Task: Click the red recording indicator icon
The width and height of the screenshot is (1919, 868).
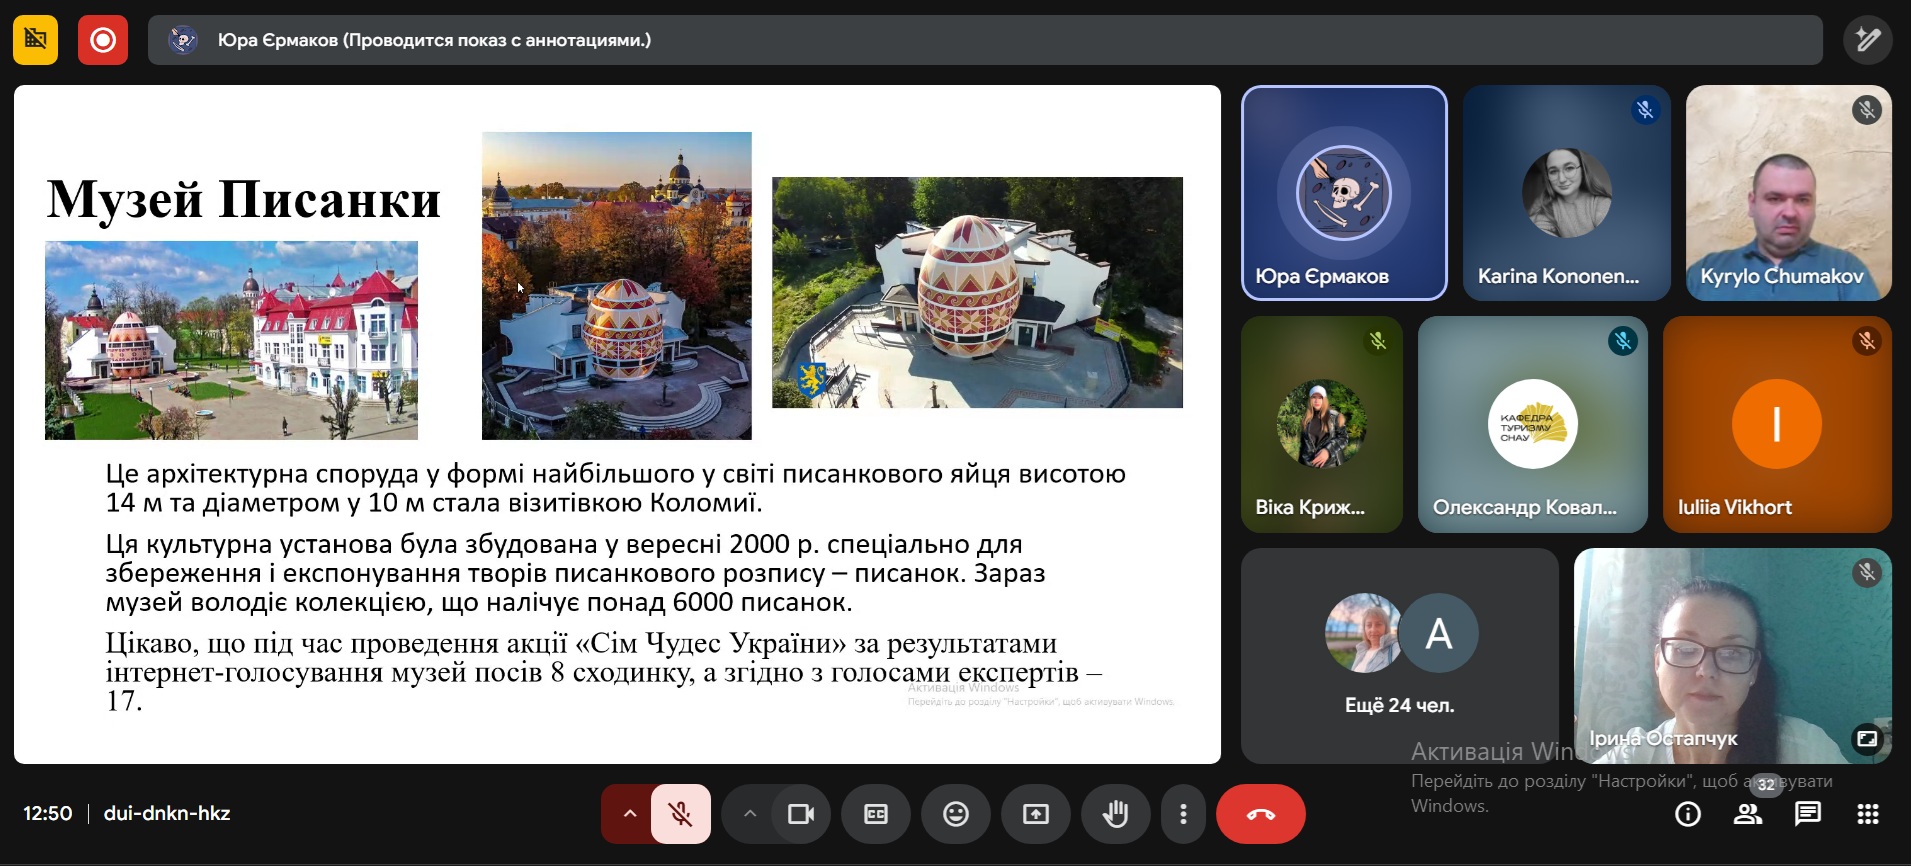Action: (103, 40)
